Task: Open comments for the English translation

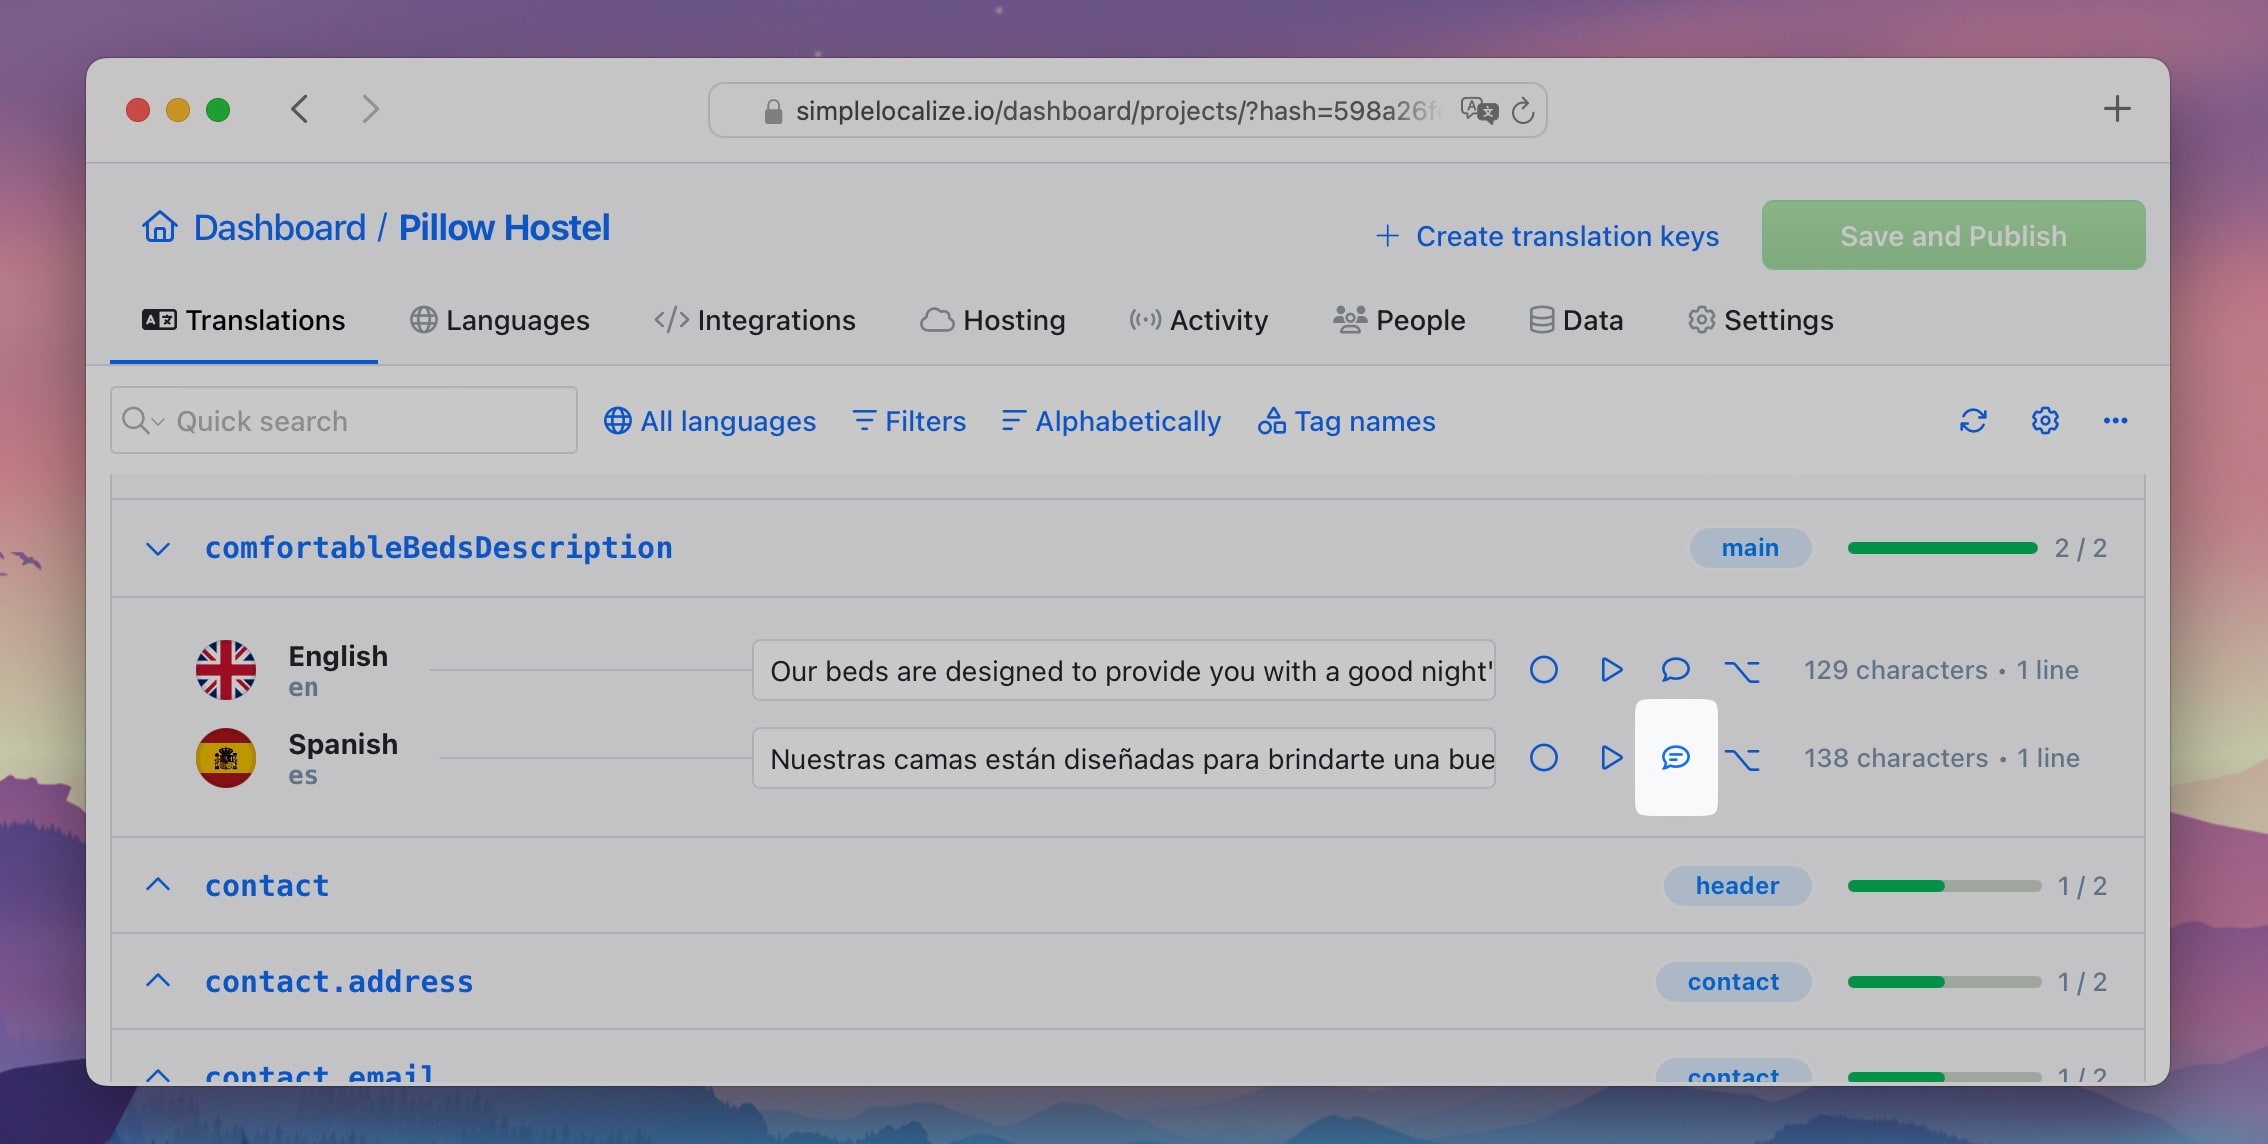Action: [x=1676, y=670]
